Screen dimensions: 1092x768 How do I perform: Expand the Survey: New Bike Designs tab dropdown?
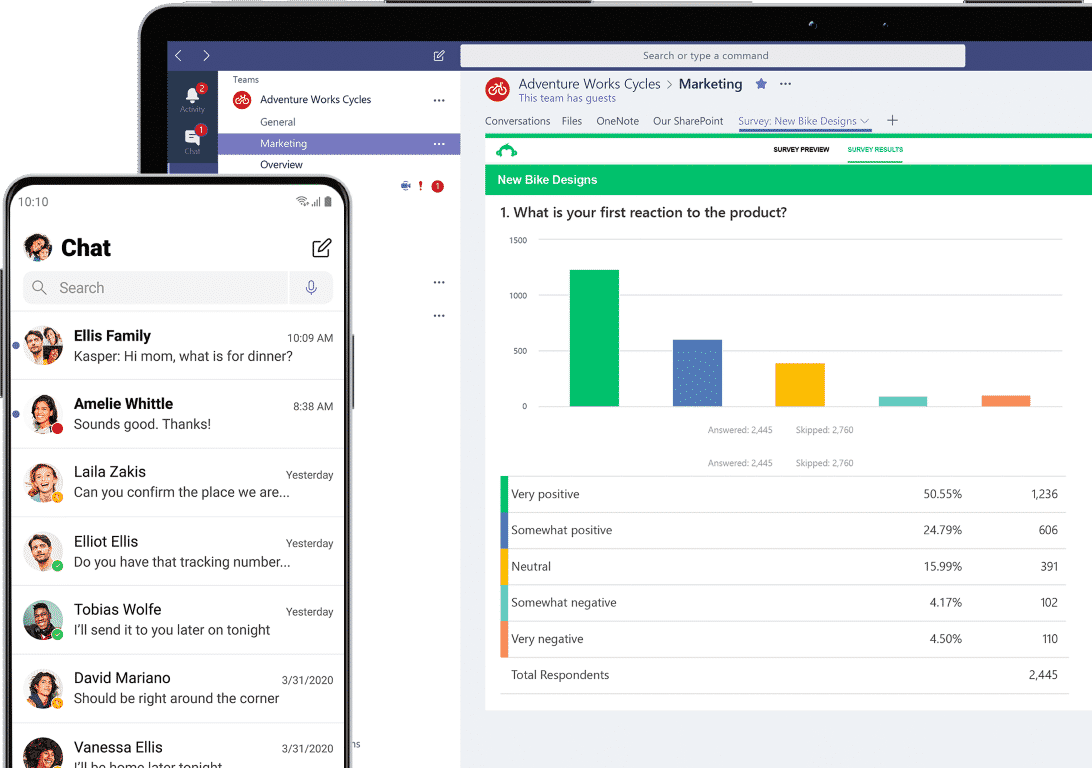pyautogui.click(x=865, y=121)
